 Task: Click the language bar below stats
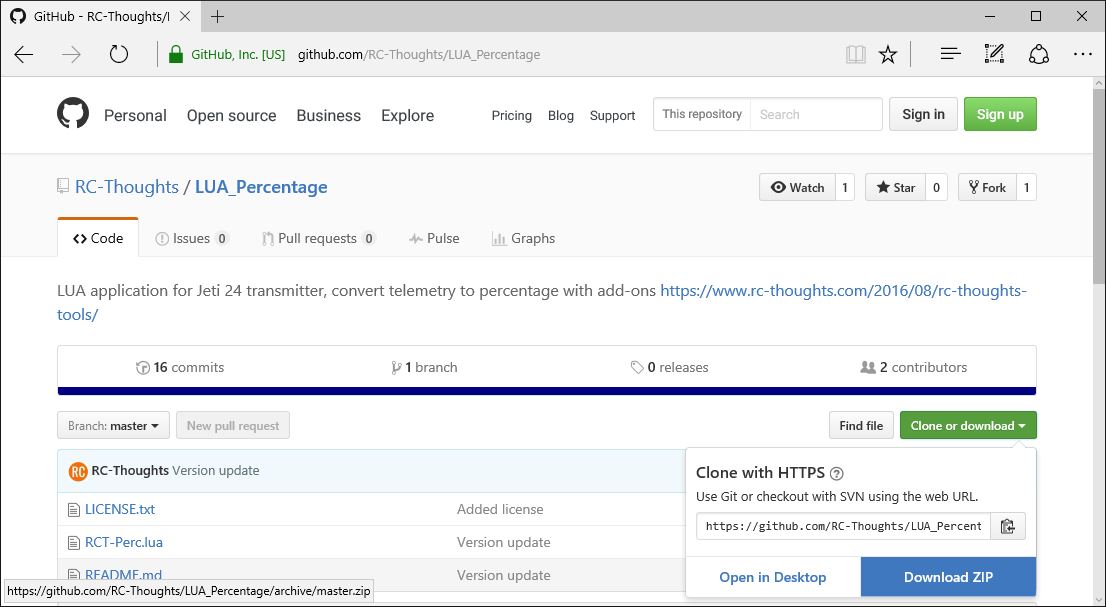(x=547, y=391)
